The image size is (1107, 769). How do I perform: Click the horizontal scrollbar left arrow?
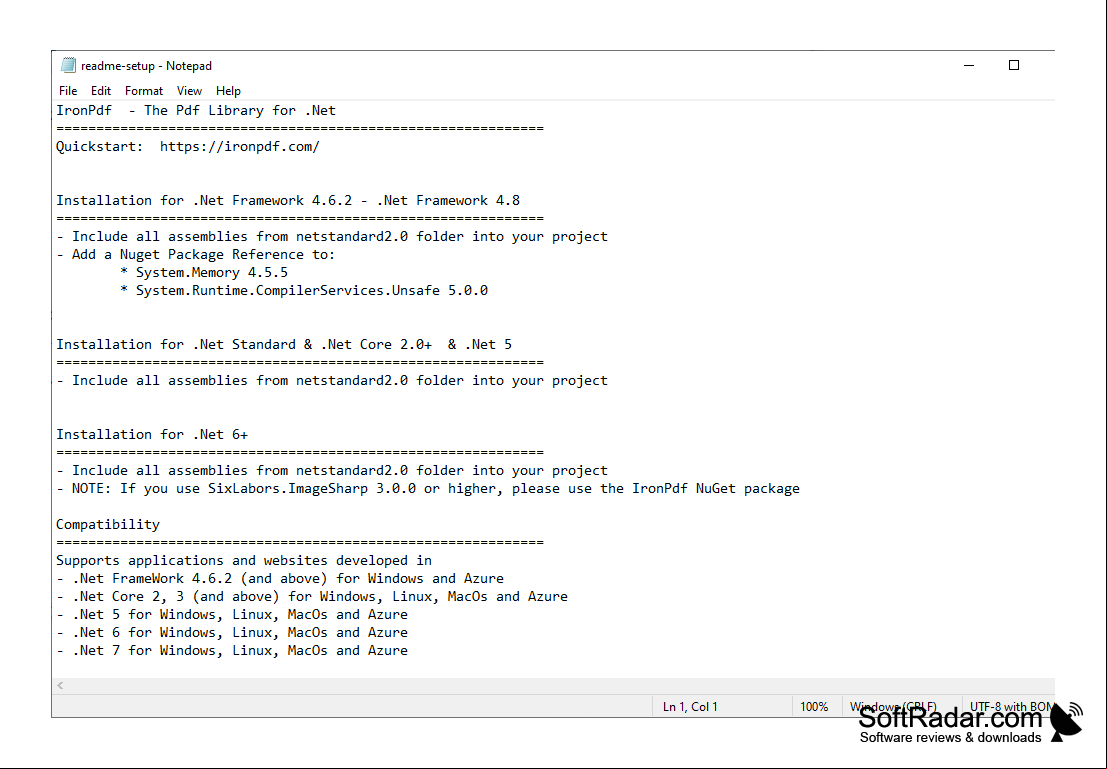point(61,685)
